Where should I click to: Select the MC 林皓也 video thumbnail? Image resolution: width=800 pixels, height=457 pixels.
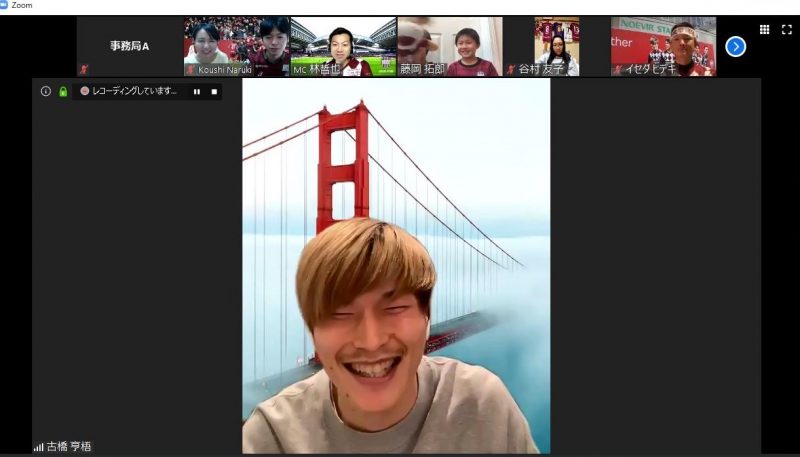pyautogui.click(x=343, y=46)
